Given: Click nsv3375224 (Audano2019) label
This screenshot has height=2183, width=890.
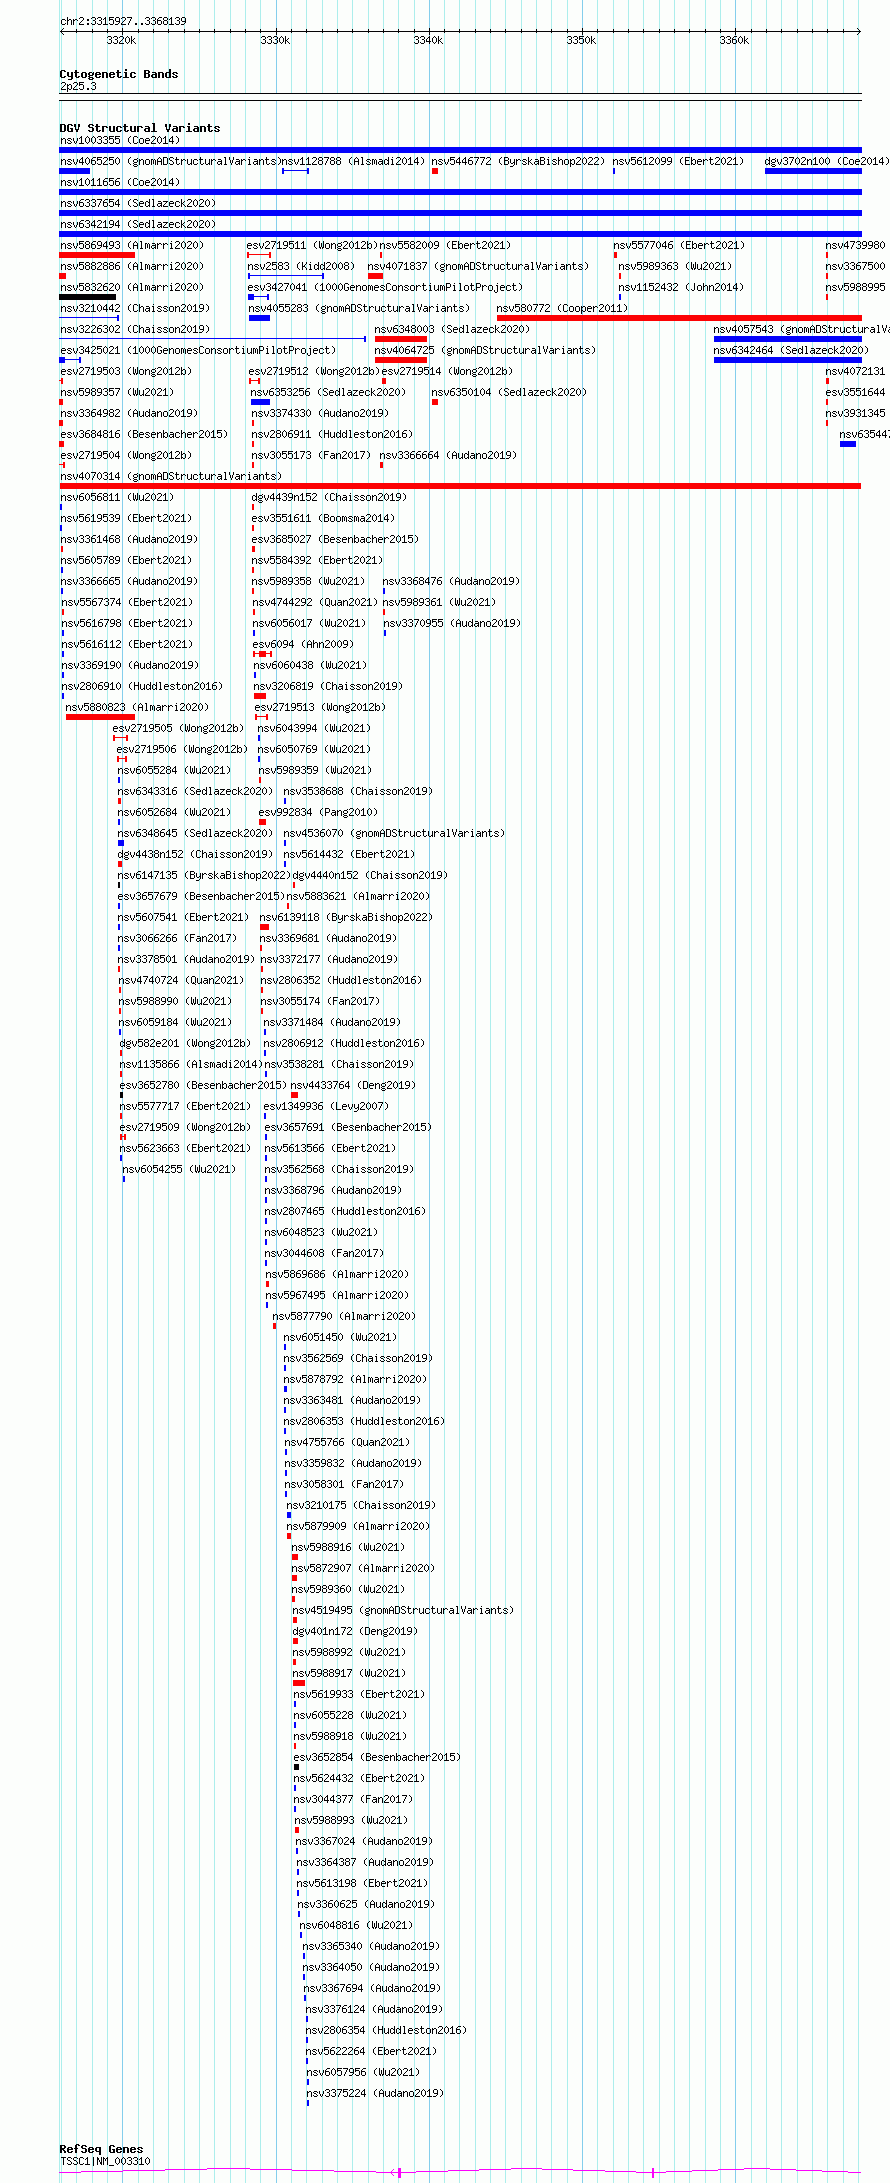Looking at the screenshot, I should (375, 2093).
